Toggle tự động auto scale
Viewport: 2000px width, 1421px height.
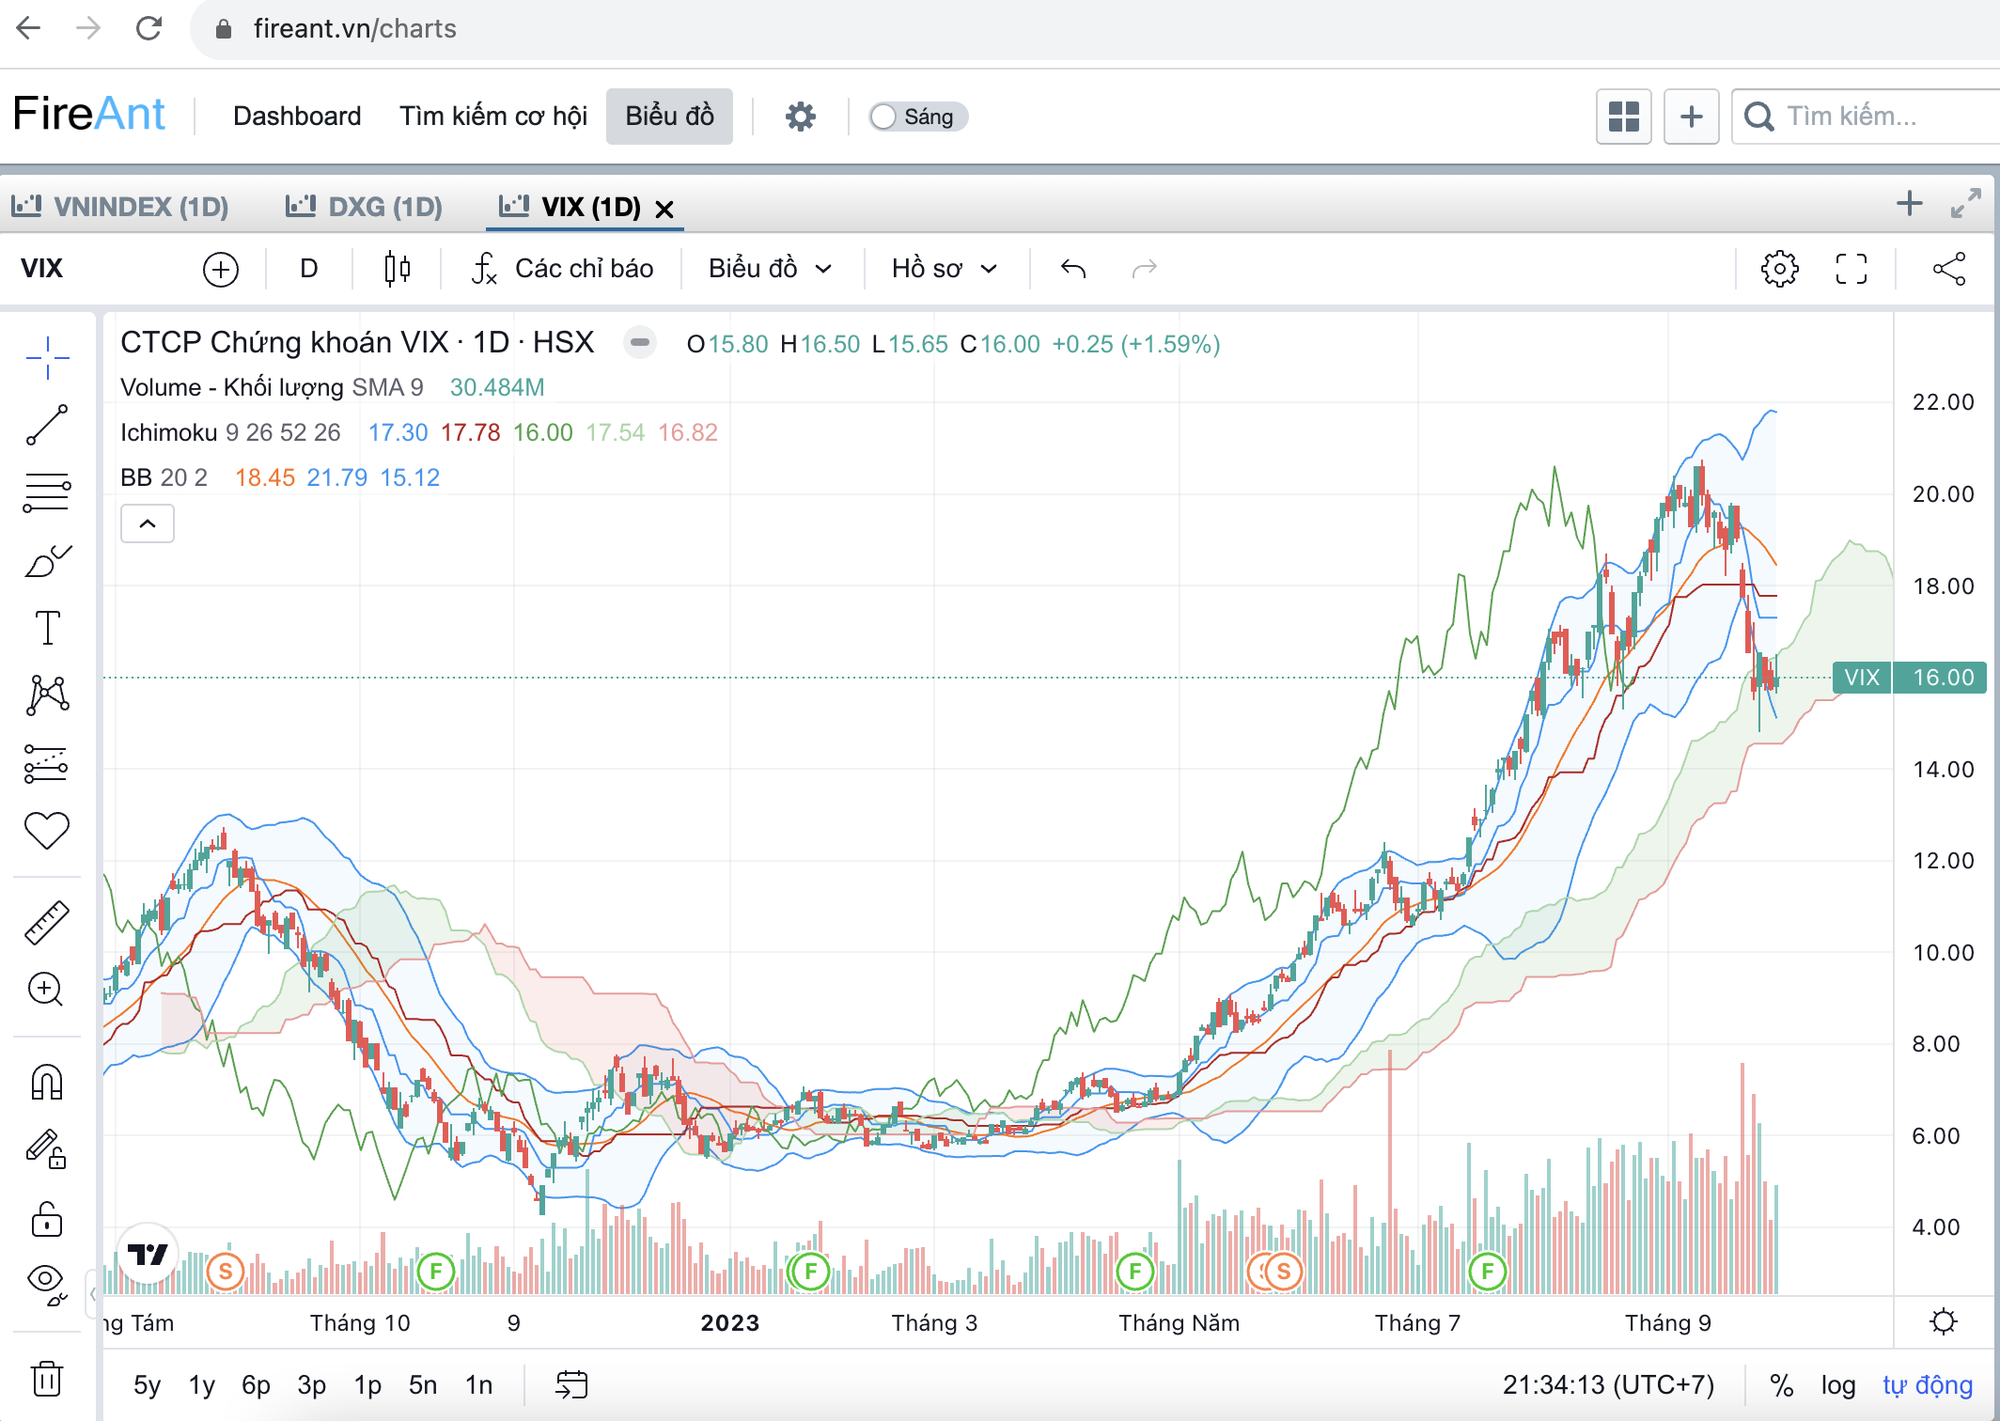coord(1927,1385)
